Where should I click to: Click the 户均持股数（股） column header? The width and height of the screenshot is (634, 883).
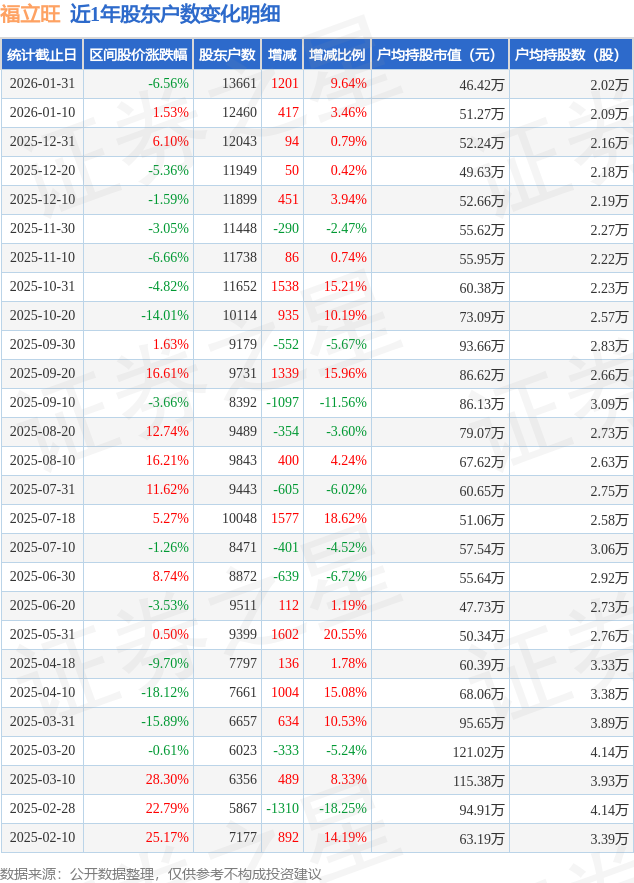[570, 55]
